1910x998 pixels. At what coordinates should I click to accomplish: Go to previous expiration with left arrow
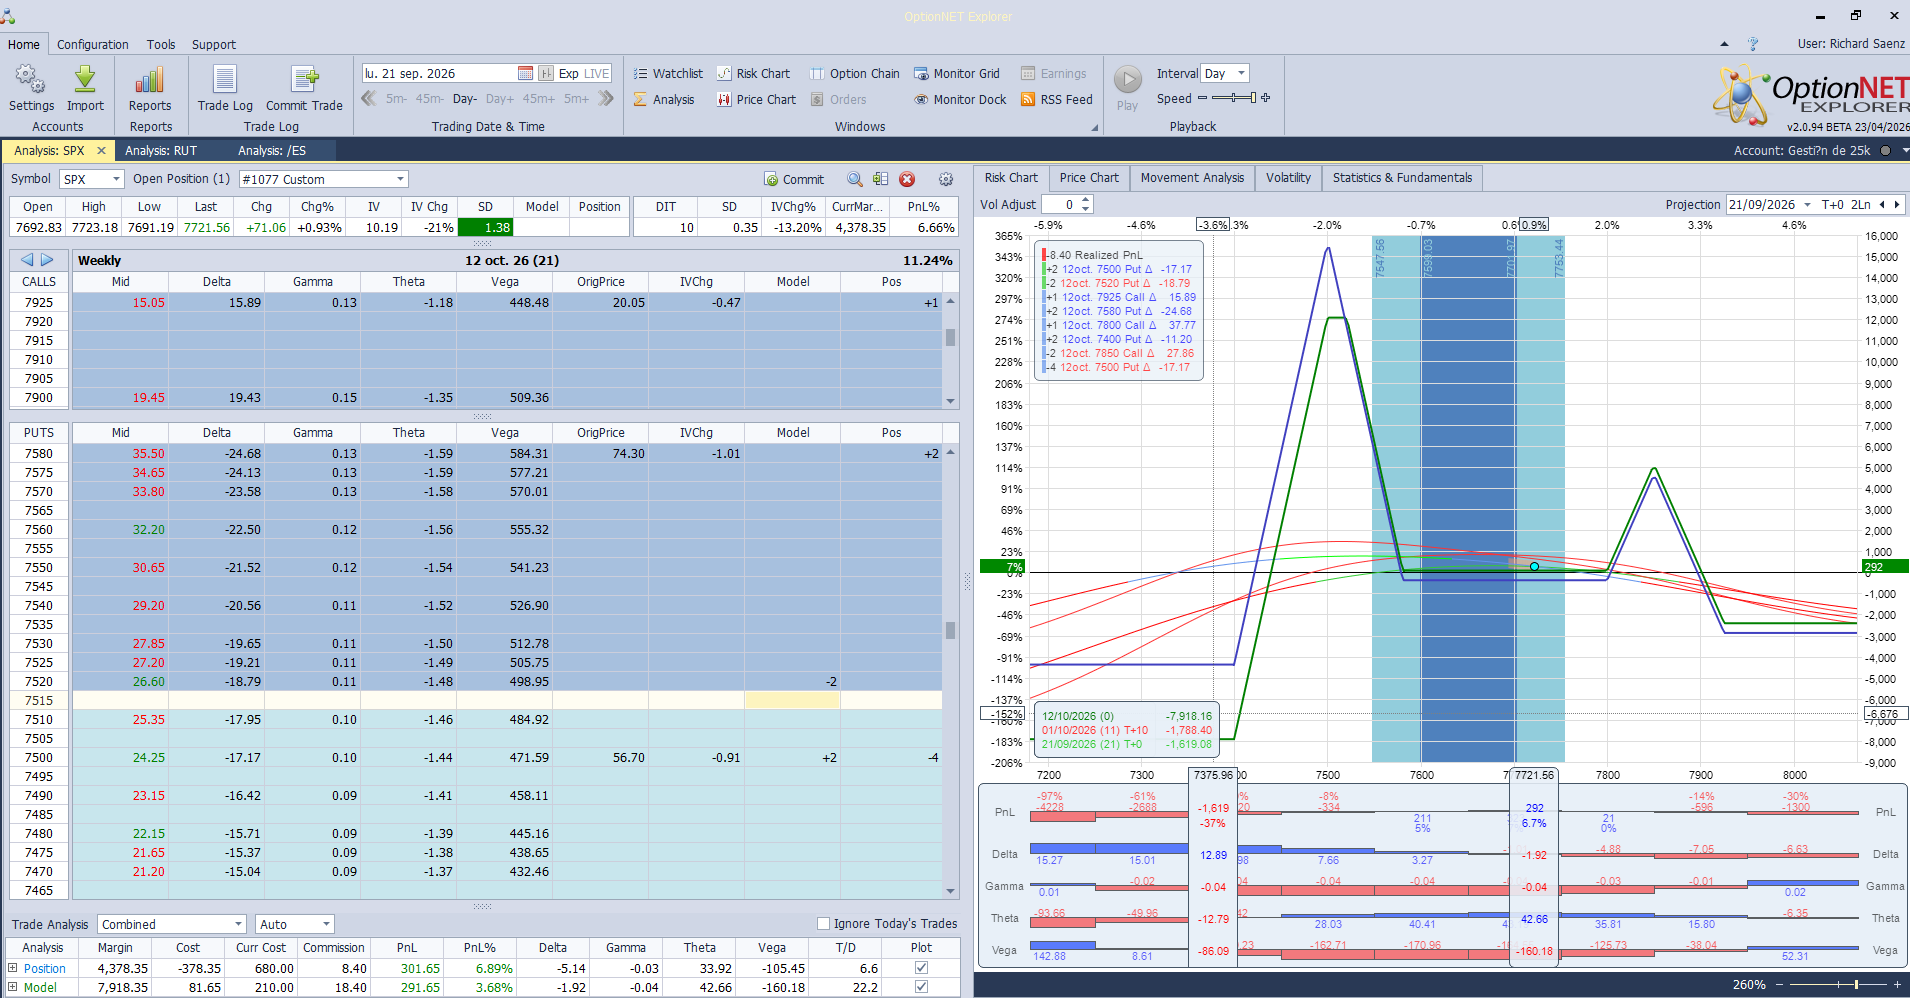[27, 259]
